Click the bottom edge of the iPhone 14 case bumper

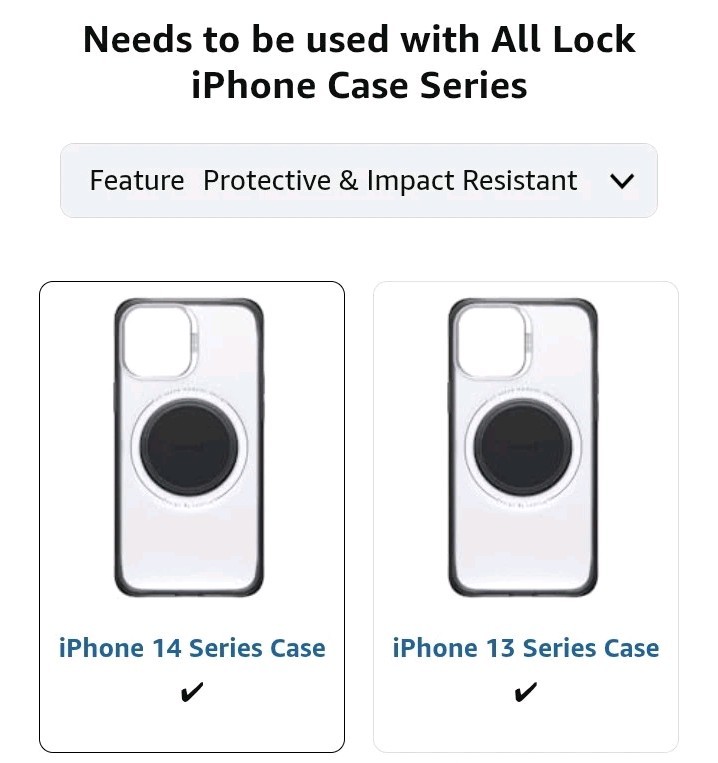pyautogui.click(x=189, y=593)
